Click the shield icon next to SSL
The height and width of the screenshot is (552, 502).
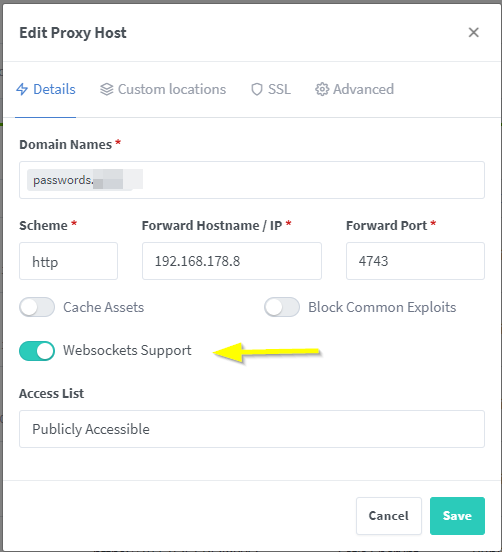[x=257, y=89]
